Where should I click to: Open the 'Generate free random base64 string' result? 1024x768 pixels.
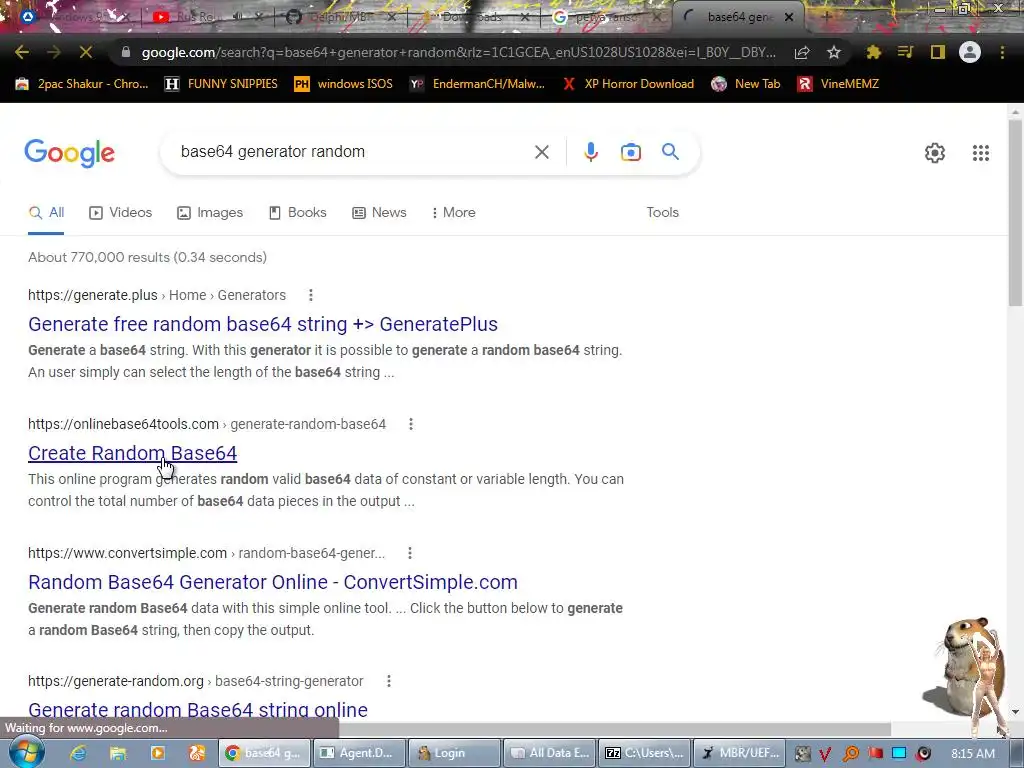pos(263,324)
